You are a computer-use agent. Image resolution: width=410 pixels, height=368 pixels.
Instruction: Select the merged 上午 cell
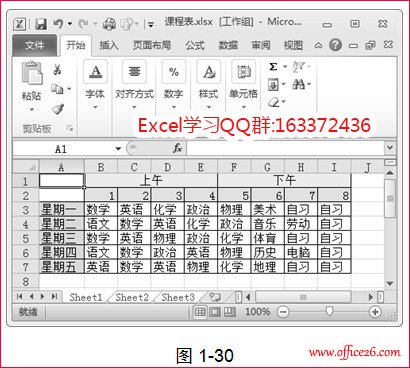point(151,181)
